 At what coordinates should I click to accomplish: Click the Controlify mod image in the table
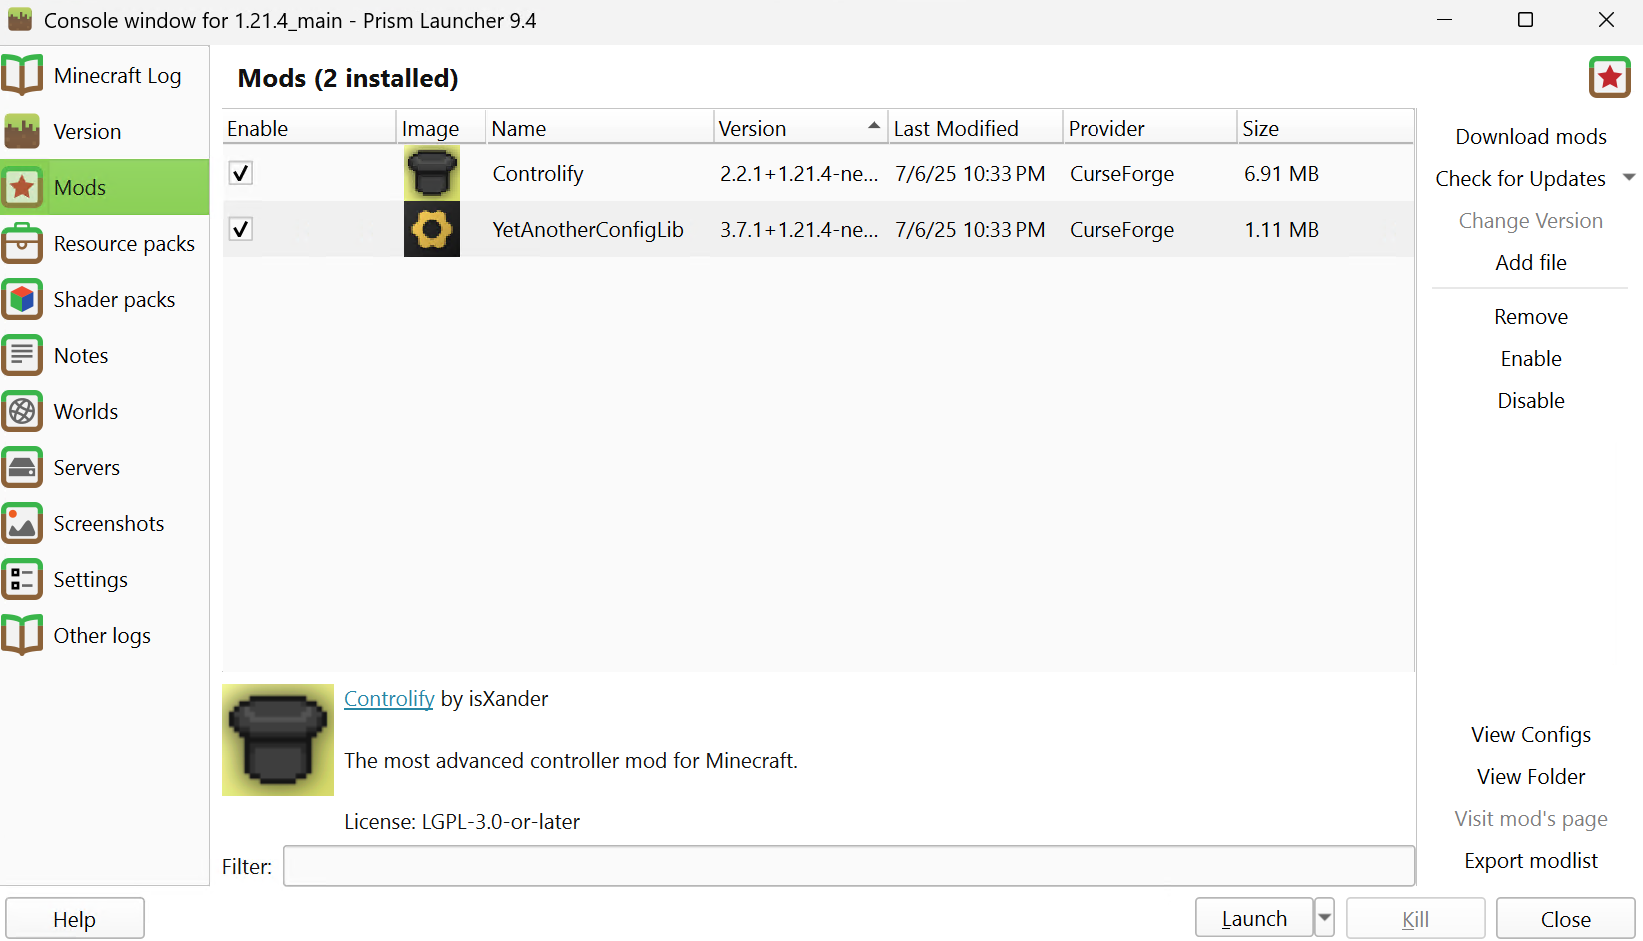tap(432, 173)
